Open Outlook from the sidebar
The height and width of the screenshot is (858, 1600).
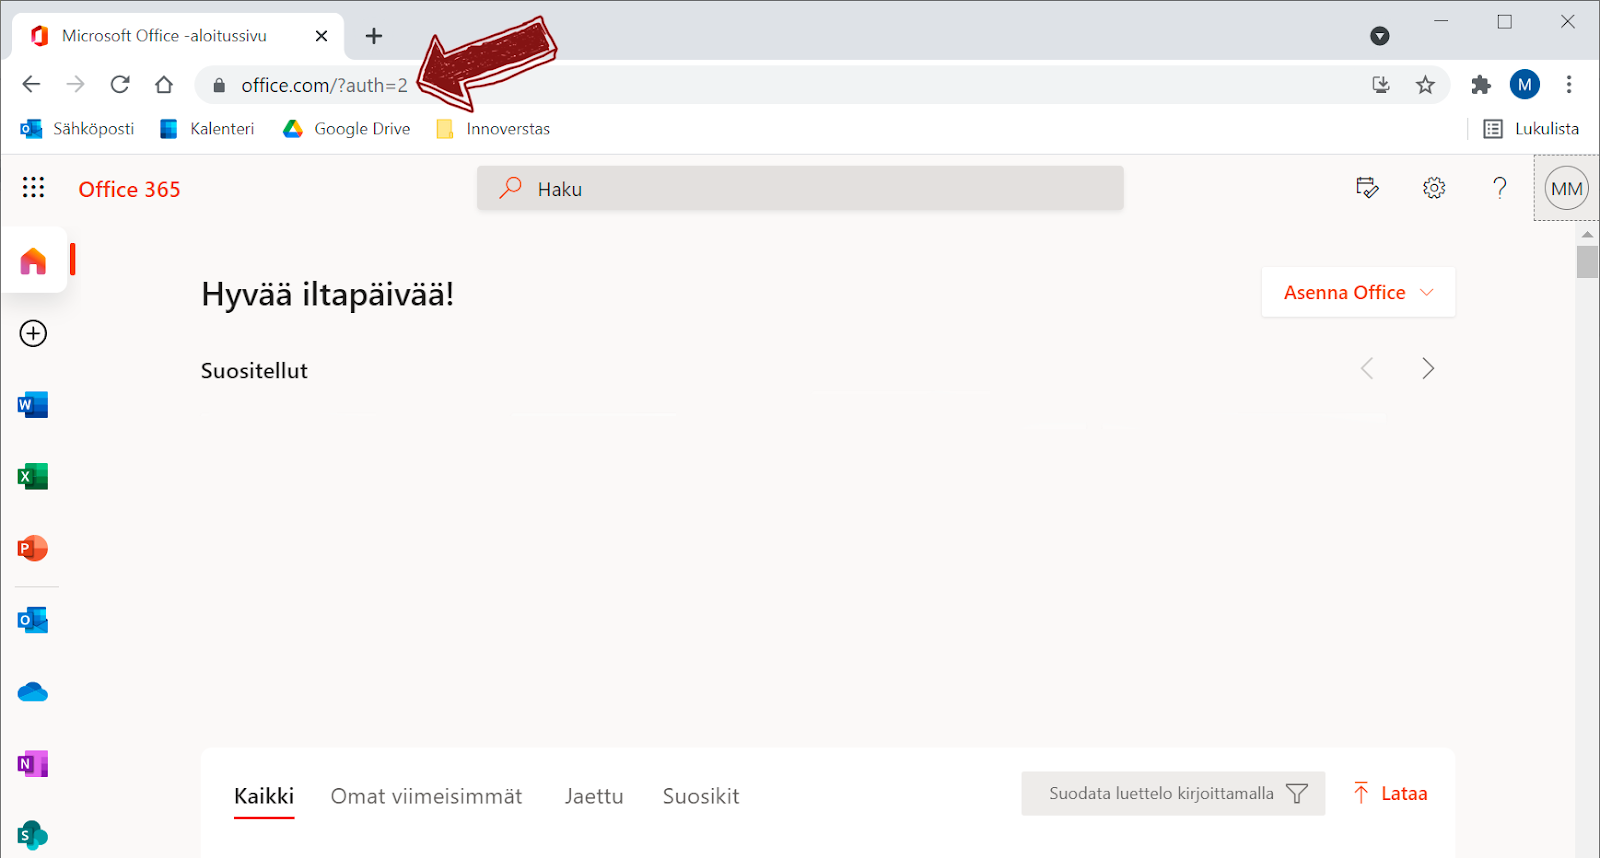point(33,620)
